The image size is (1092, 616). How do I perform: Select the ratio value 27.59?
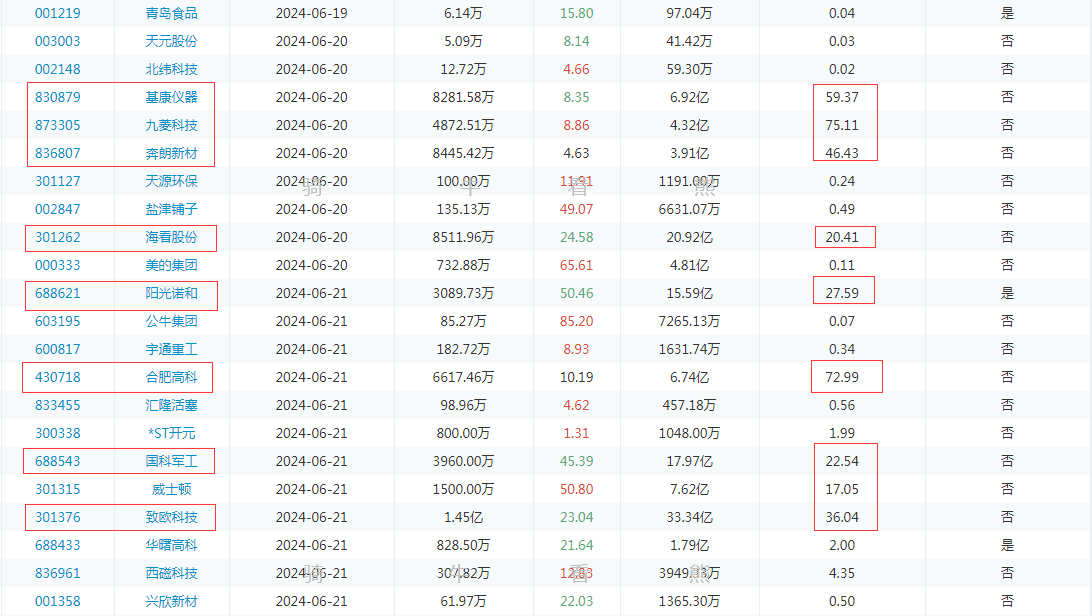tap(842, 293)
